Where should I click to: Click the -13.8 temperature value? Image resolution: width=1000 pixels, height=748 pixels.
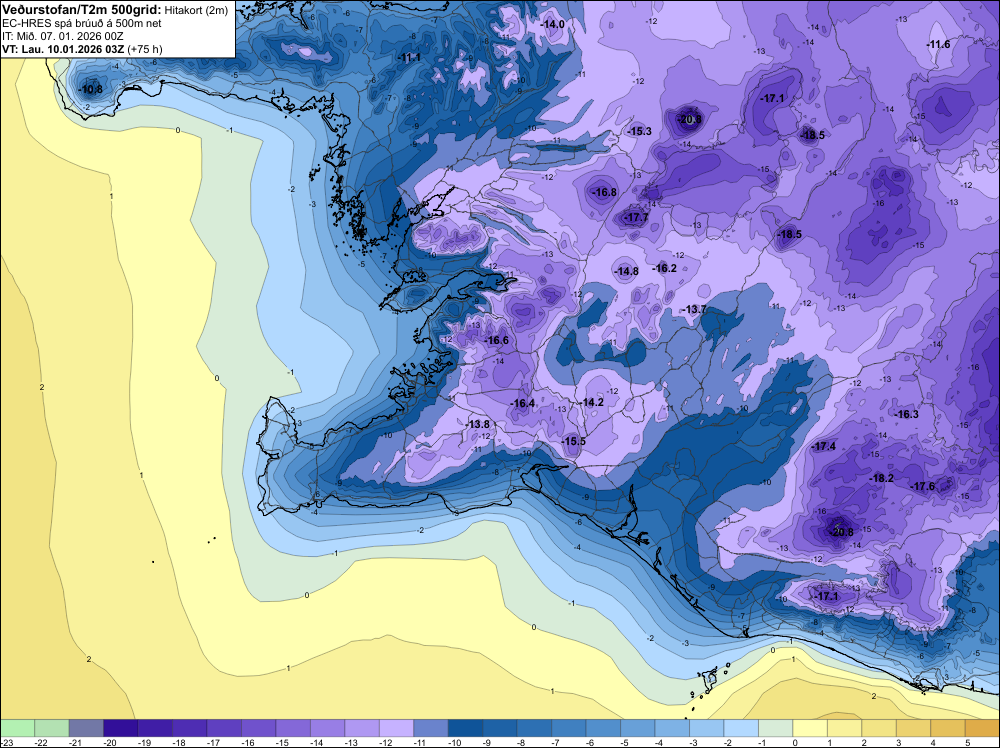(x=478, y=424)
